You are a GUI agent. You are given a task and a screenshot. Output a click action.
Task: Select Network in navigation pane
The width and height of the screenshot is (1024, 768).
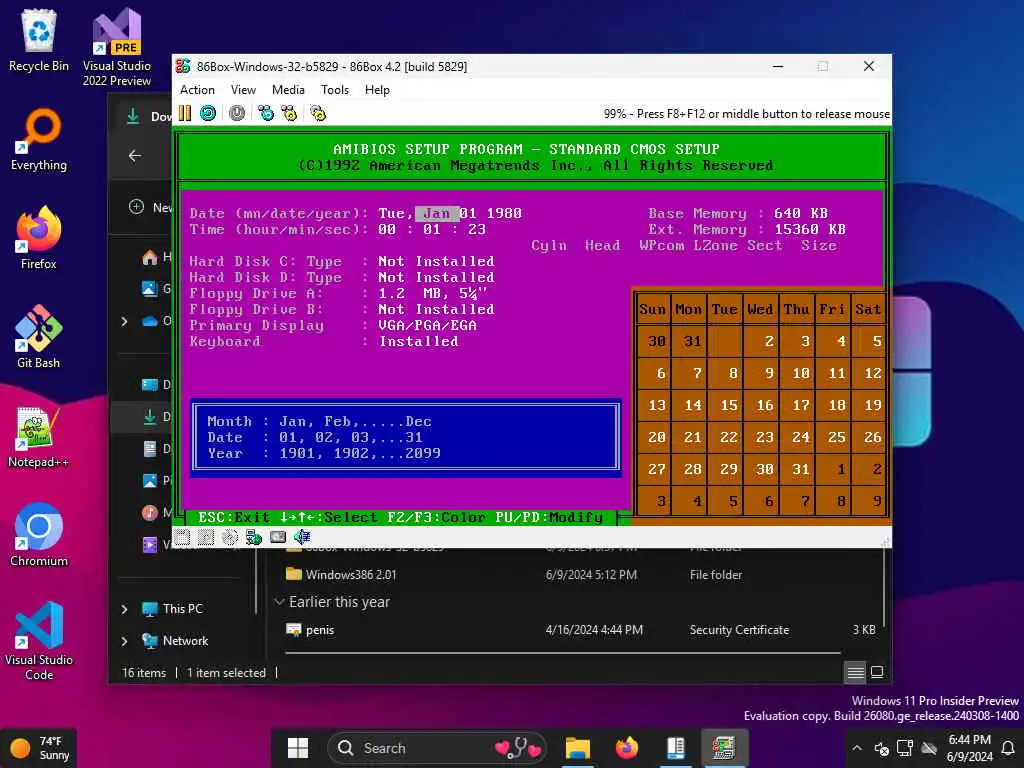pyautogui.click(x=175, y=641)
